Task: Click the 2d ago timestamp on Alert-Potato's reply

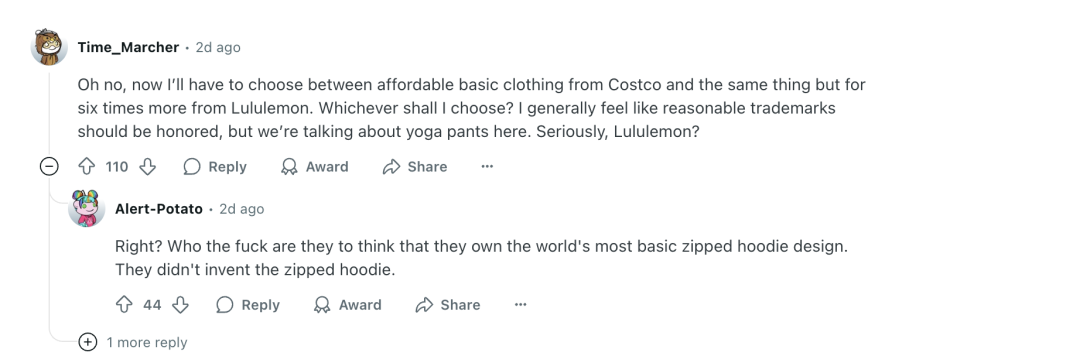Action: click(x=242, y=209)
